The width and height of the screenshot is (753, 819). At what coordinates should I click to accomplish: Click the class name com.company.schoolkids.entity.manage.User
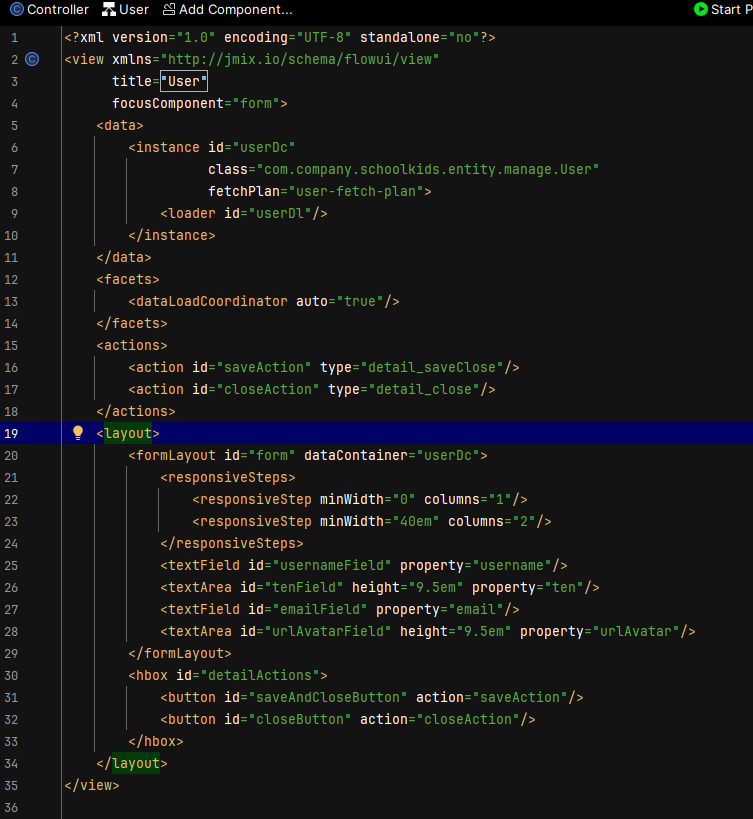(428, 169)
